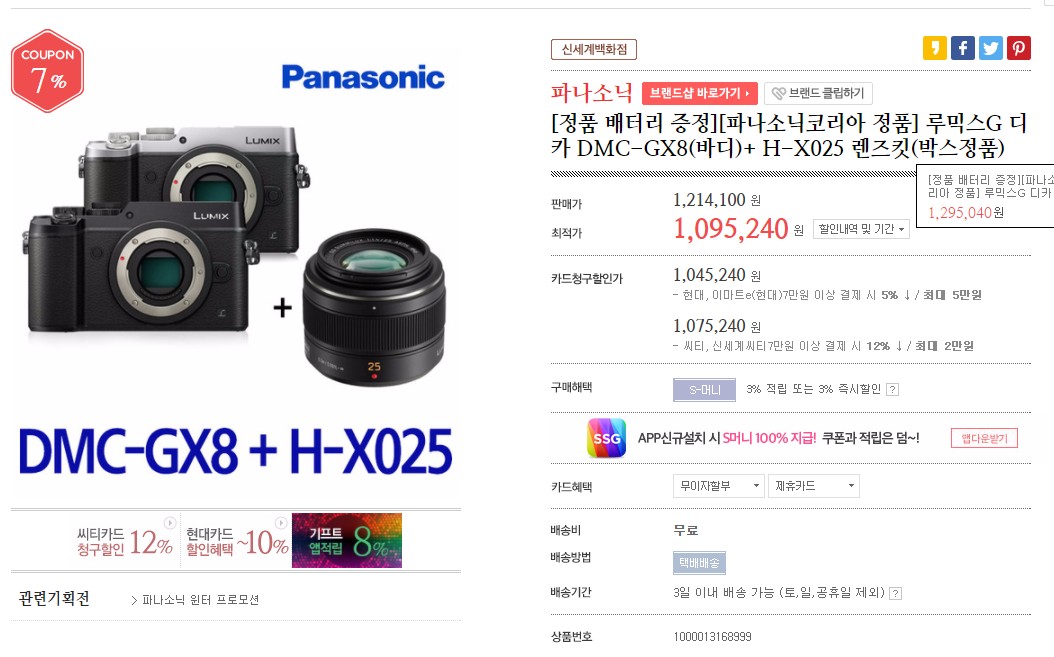The width and height of the screenshot is (1054, 657).
Task: Toggle 브랜드 클립하기 heart button
Action: [818, 93]
